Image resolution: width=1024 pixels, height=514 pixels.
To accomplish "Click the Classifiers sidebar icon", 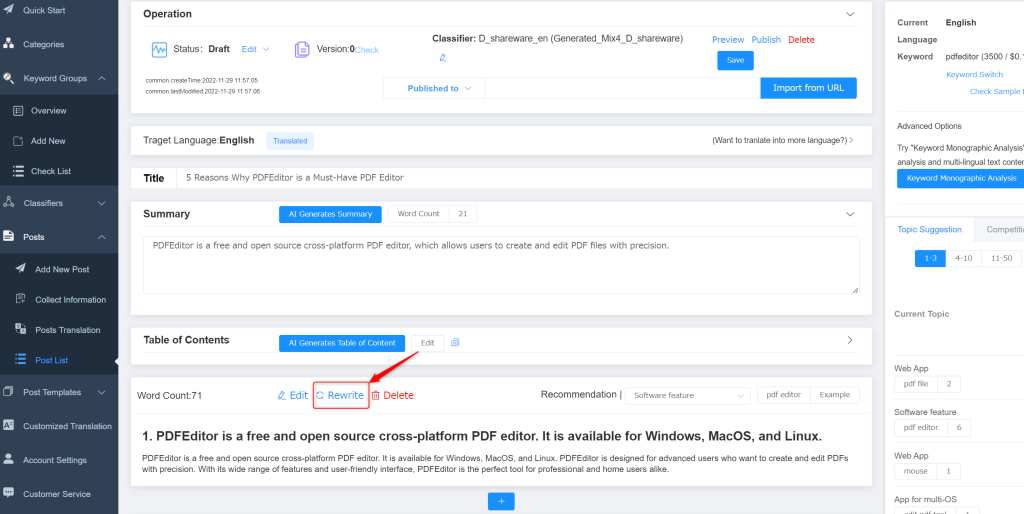I will pyautogui.click(x=8, y=202).
